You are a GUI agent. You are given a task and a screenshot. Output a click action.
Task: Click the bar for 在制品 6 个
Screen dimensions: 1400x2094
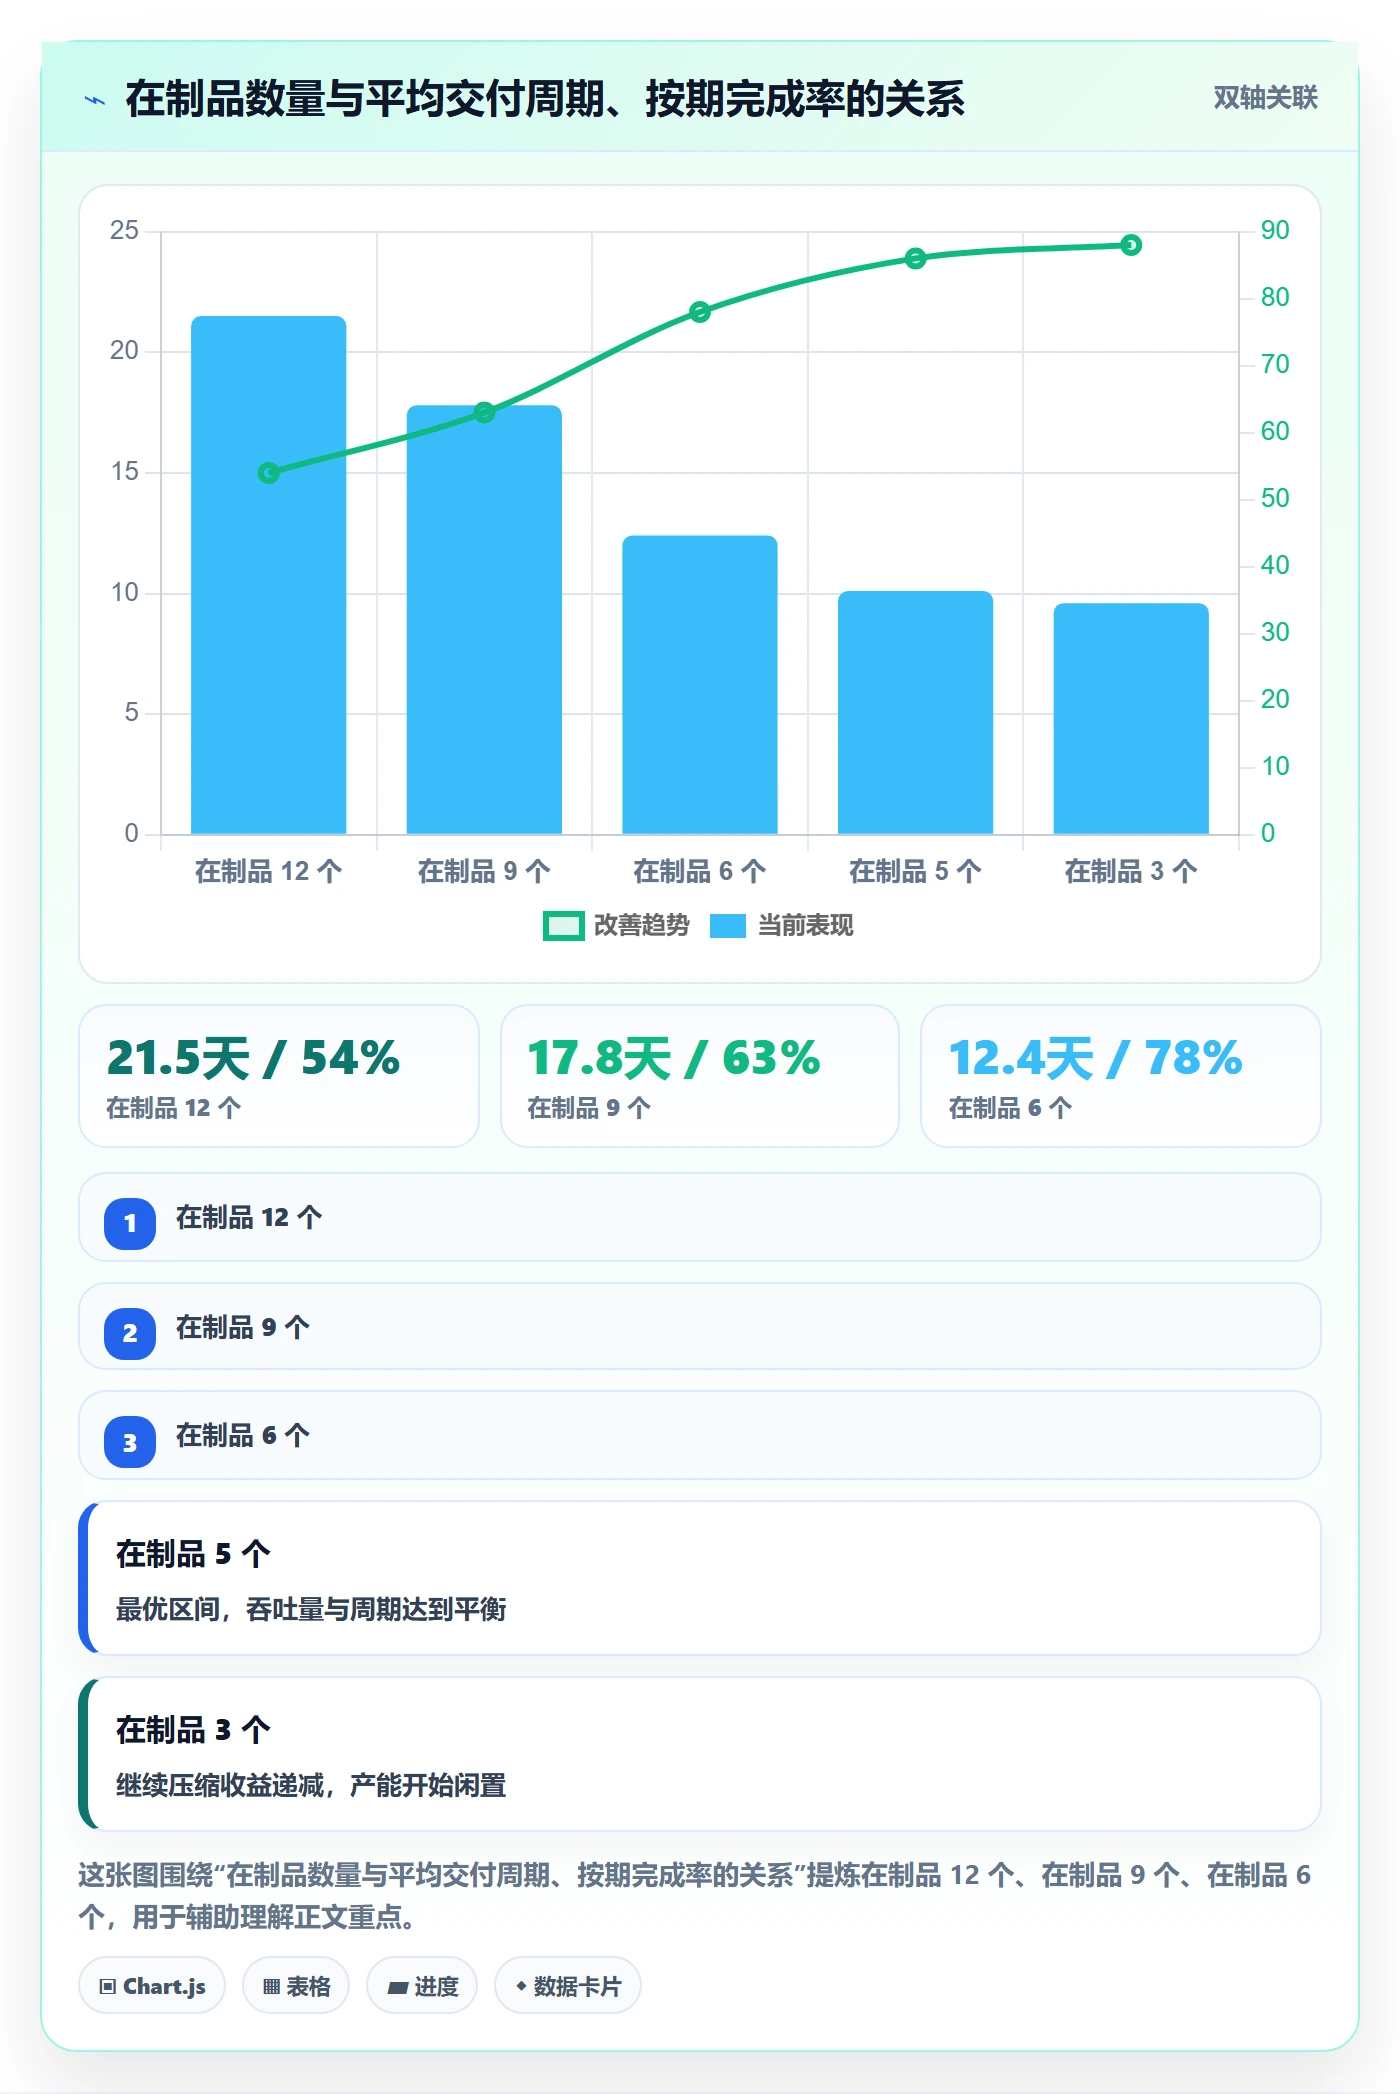click(x=700, y=685)
